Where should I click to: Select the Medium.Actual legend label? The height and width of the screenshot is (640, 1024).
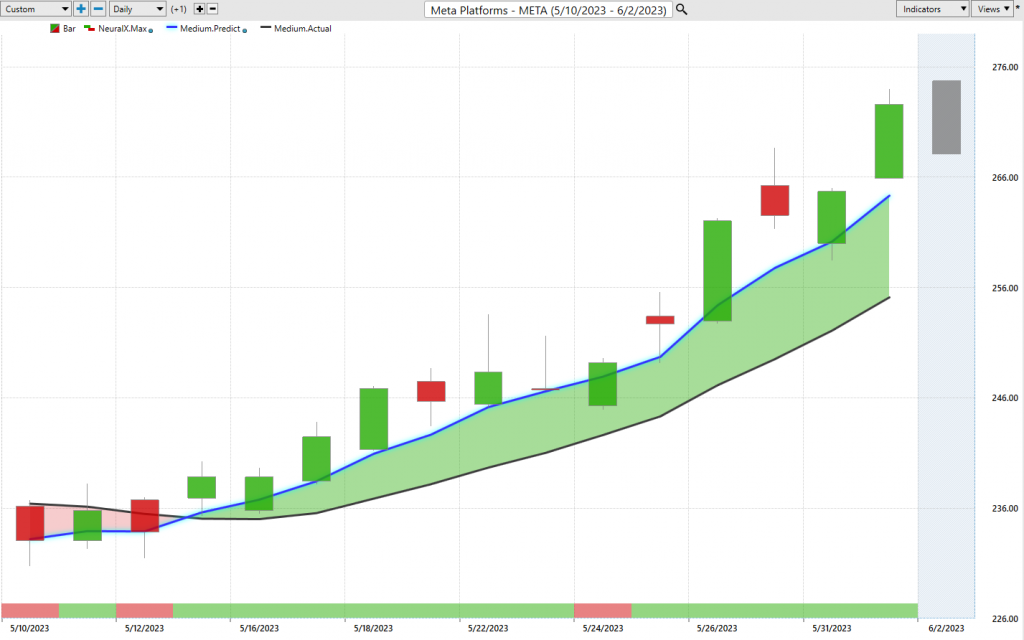pyautogui.click(x=303, y=29)
